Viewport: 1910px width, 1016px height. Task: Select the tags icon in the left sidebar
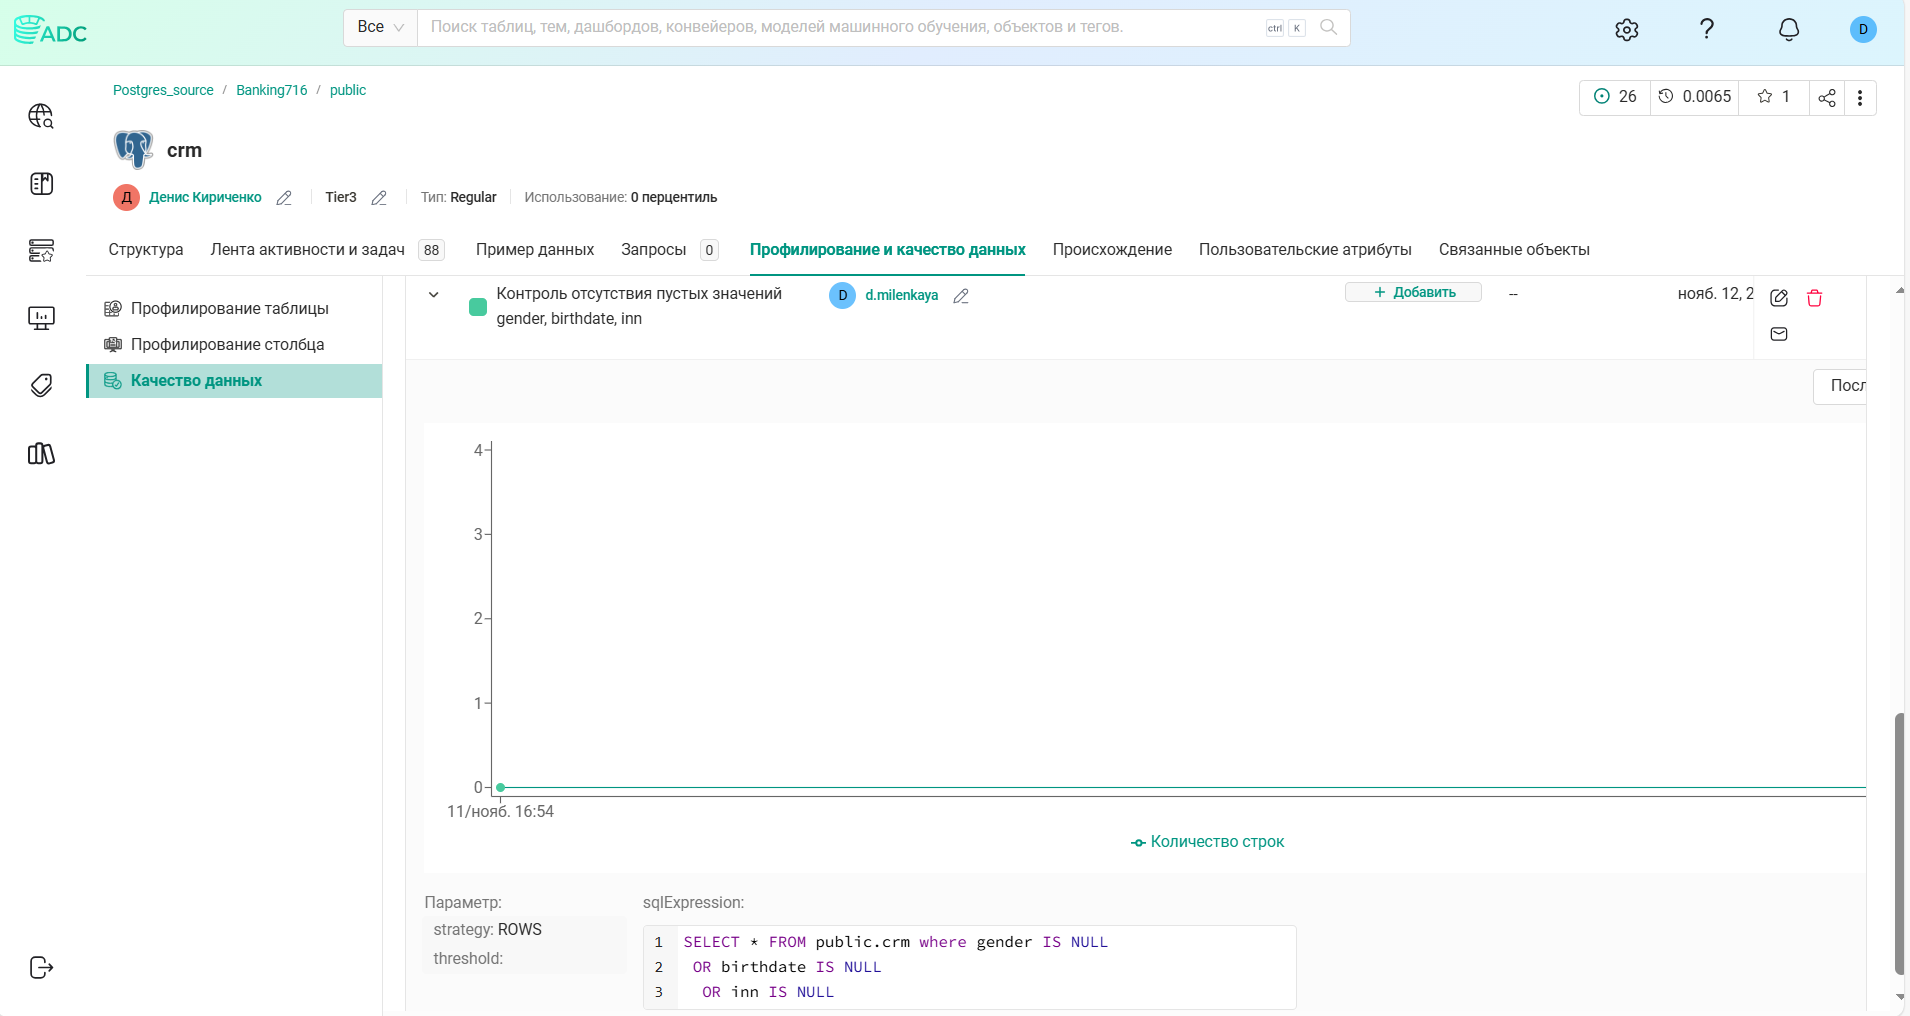pyautogui.click(x=41, y=384)
